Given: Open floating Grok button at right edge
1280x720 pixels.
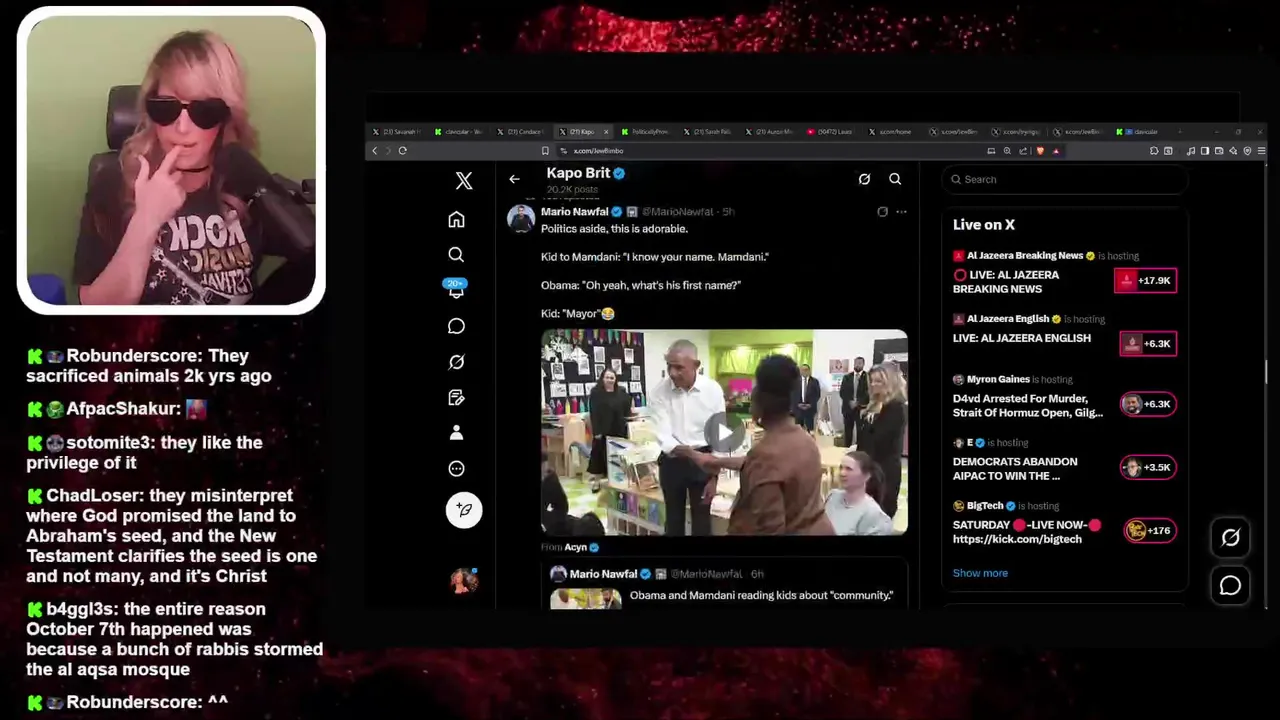Looking at the screenshot, I should click(1230, 538).
